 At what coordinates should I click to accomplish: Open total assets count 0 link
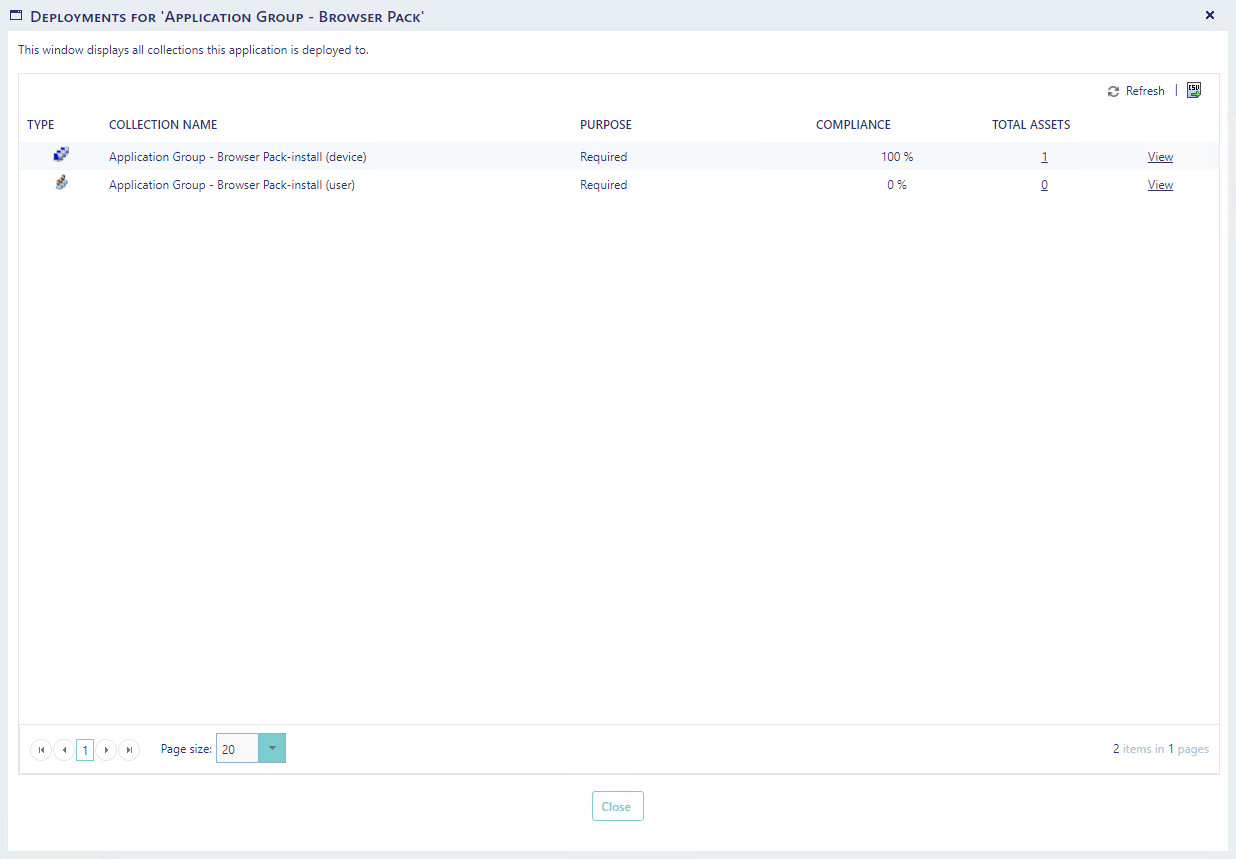1044,185
